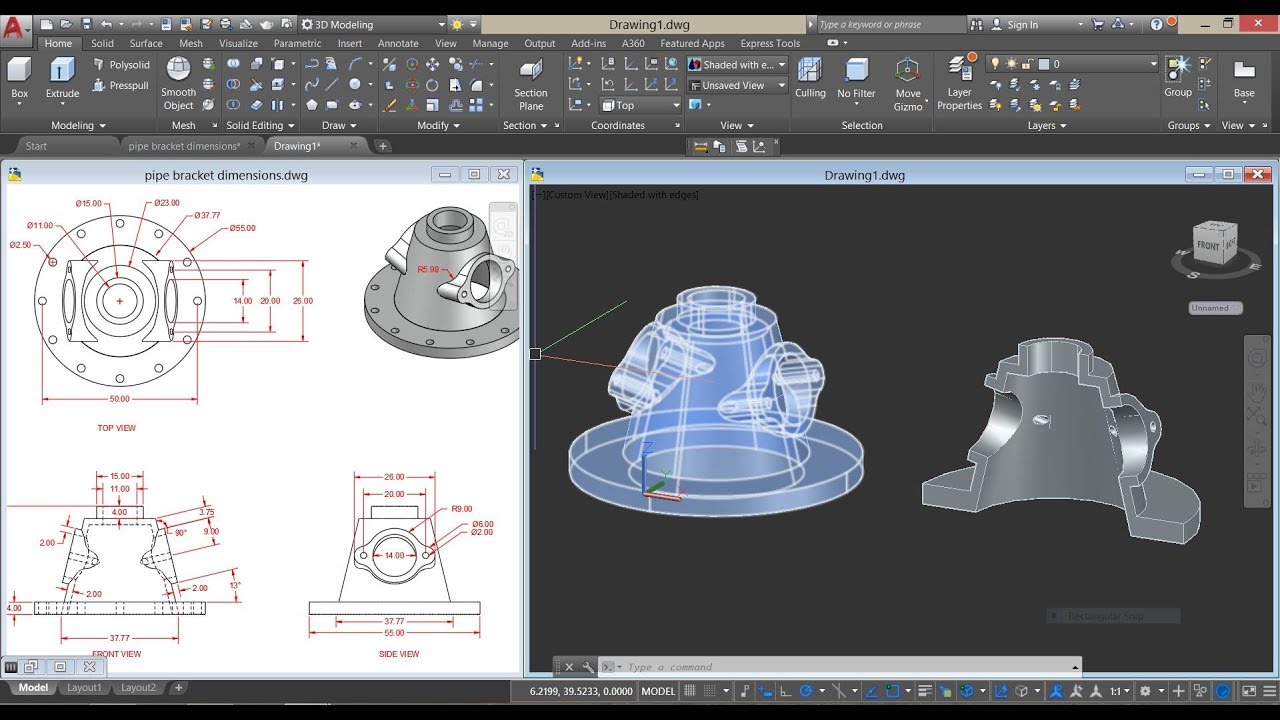The width and height of the screenshot is (1280, 720).
Task: Open the layer 0 dropdown list
Action: coord(1072,64)
